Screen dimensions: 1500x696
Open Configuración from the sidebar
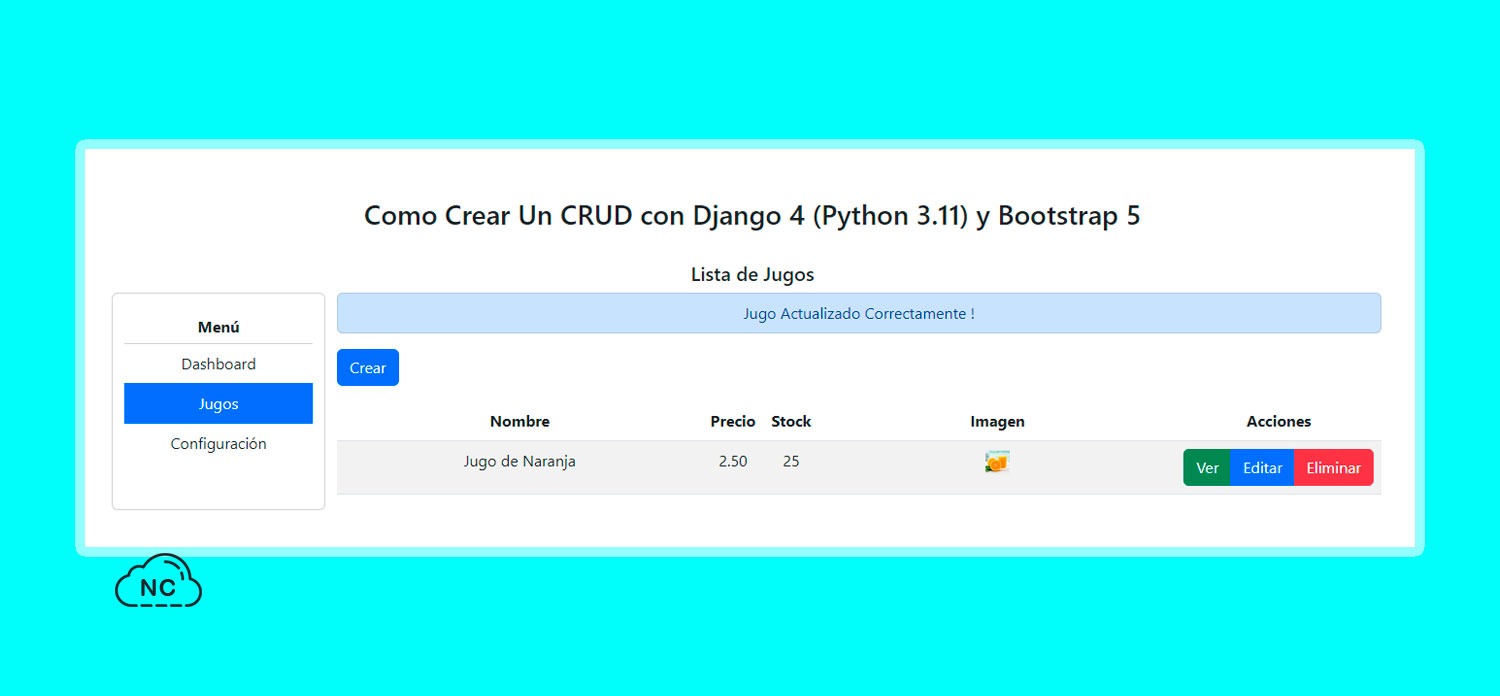(x=218, y=444)
